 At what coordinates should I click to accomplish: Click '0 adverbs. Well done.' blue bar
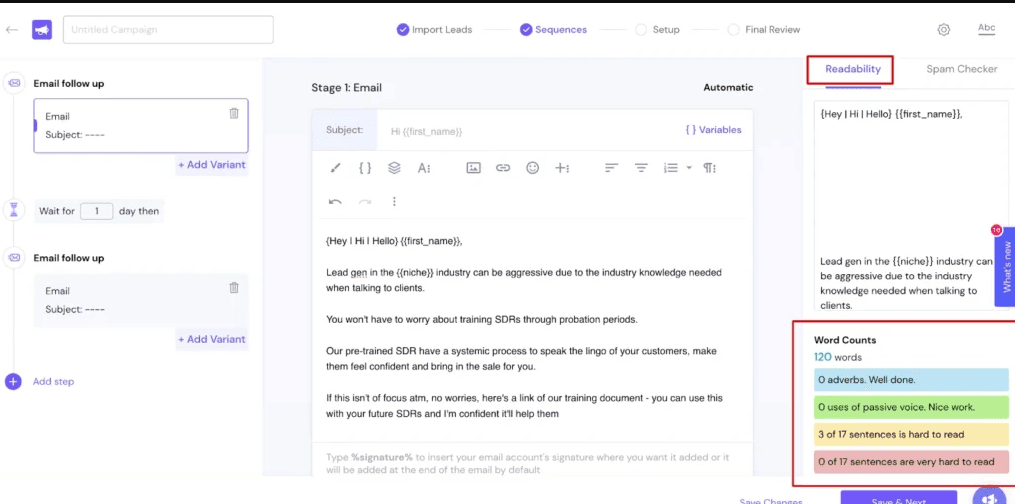click(x=911, y=380)
